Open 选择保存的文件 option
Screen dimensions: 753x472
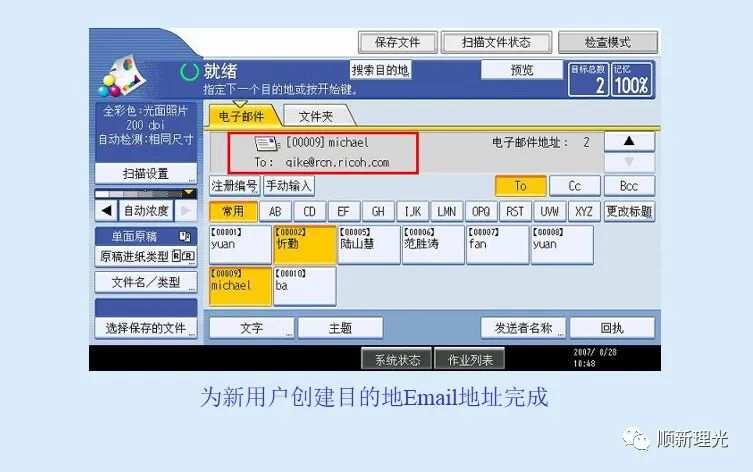pos(146,328)
